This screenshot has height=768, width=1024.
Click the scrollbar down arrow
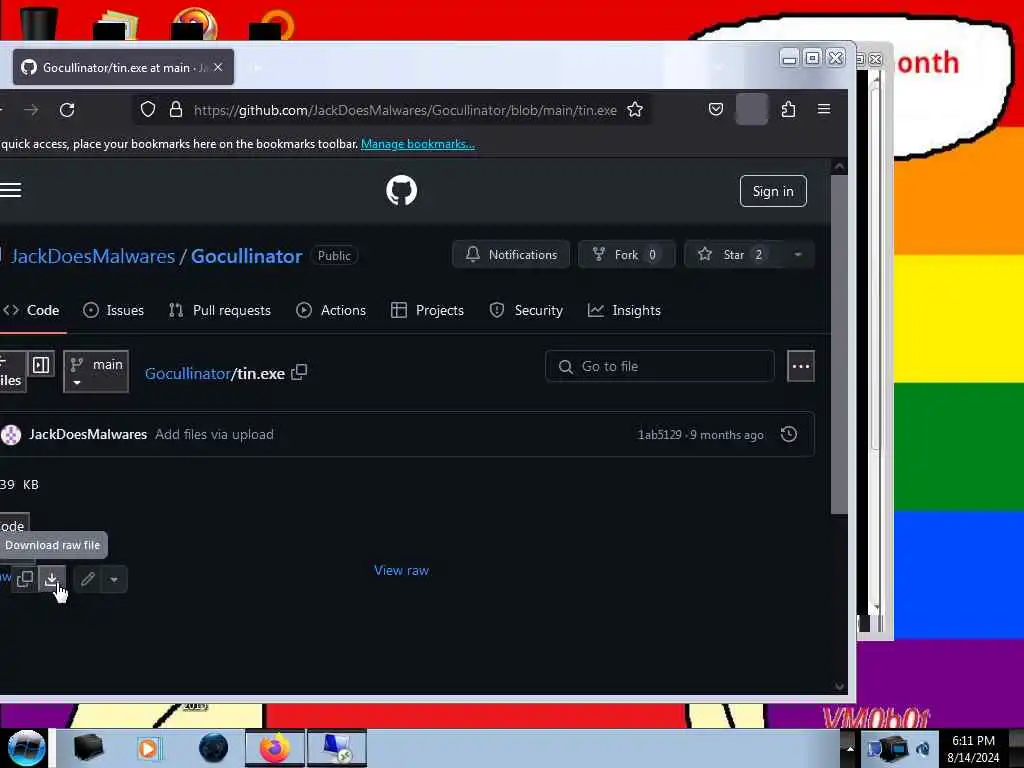pyautogui.click(x=839, y=686)
